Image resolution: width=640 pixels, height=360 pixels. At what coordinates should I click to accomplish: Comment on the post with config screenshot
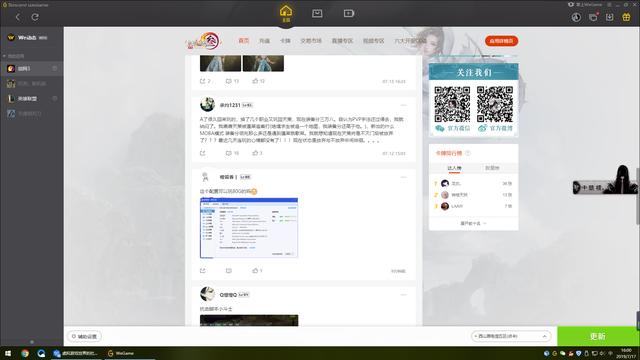pos(229,271)
